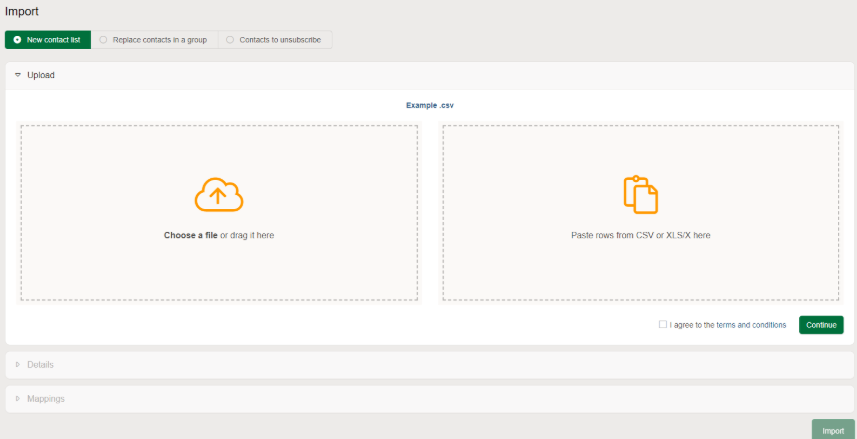
Task: Click the triangle arrow beside Mappings
Action: [18, 399]
